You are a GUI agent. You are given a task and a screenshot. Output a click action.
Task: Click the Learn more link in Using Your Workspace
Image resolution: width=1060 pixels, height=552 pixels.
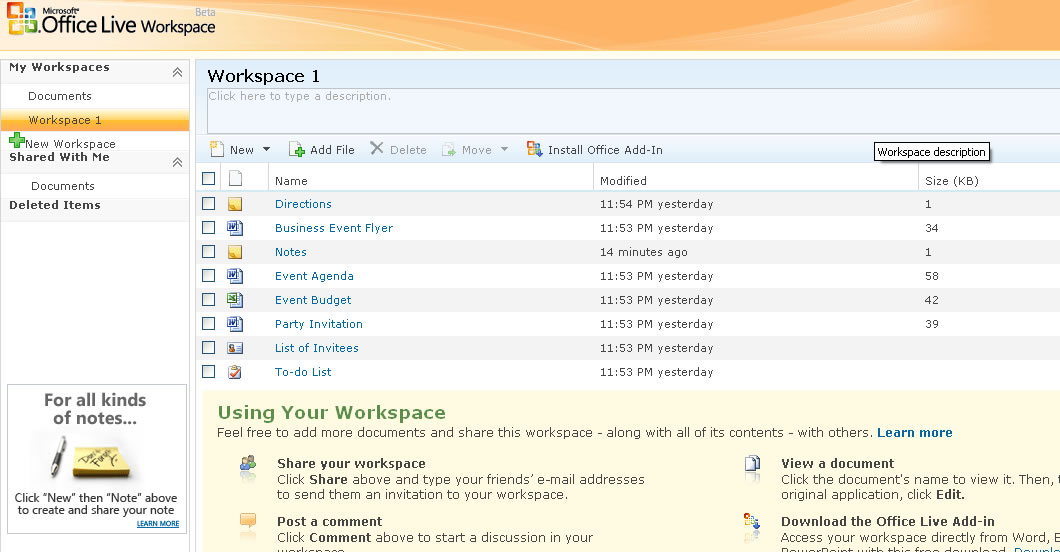click(x=915, y=432)
